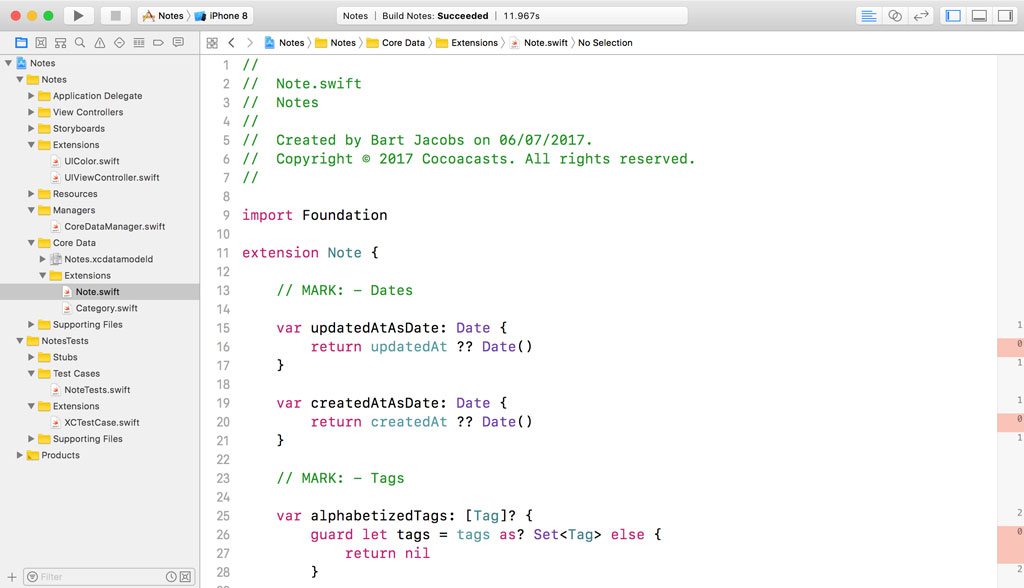Show the Utilities inspector panel
The height and width of the screenshot is (588, 1024).
[1005, 15]
